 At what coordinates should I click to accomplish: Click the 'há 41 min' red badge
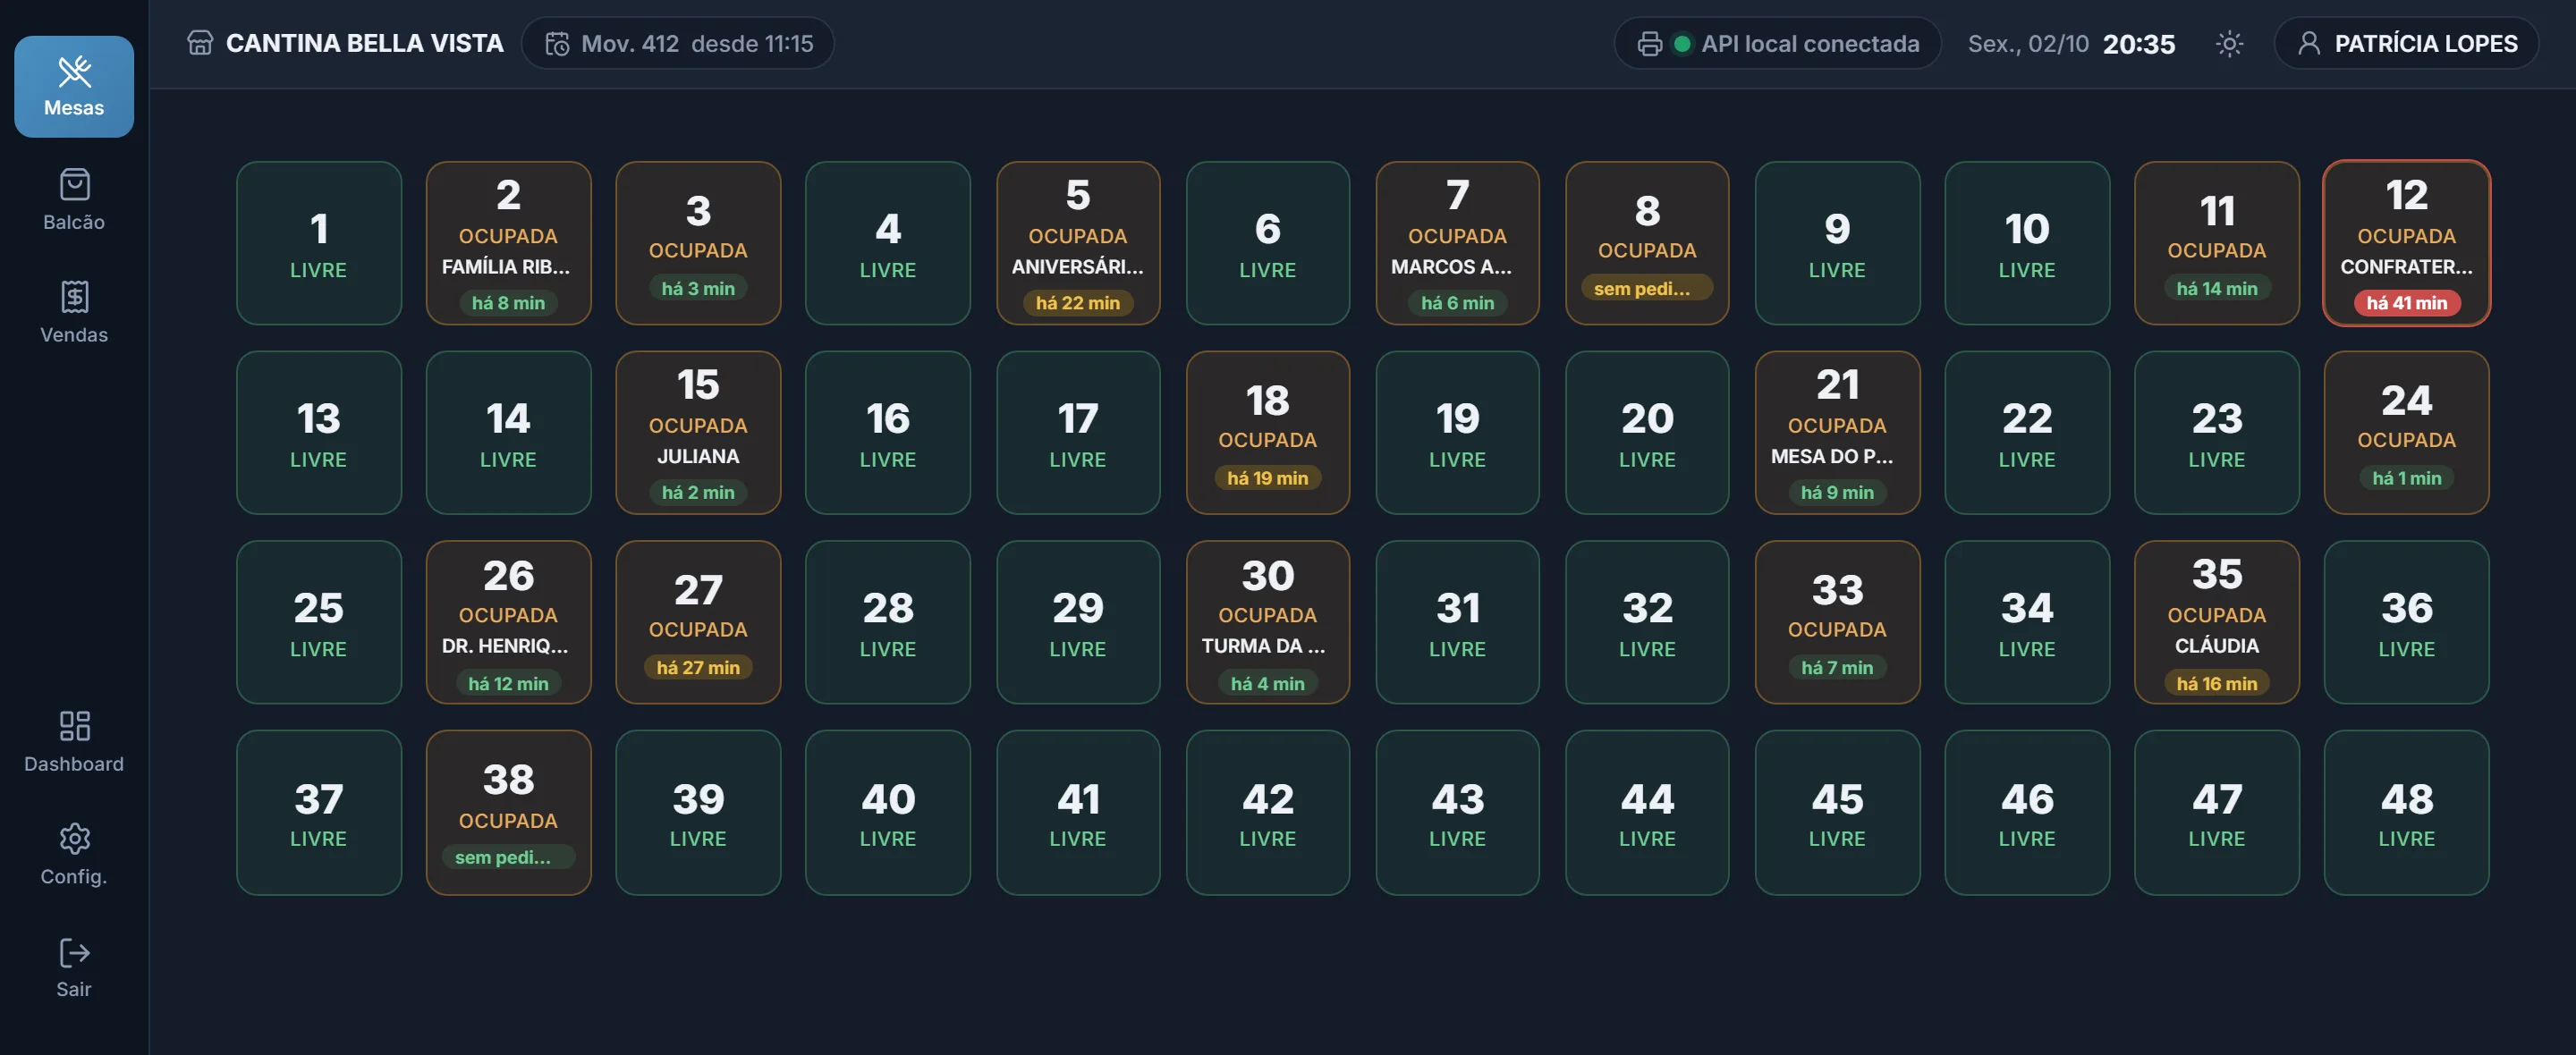(x=2406, y=303)
